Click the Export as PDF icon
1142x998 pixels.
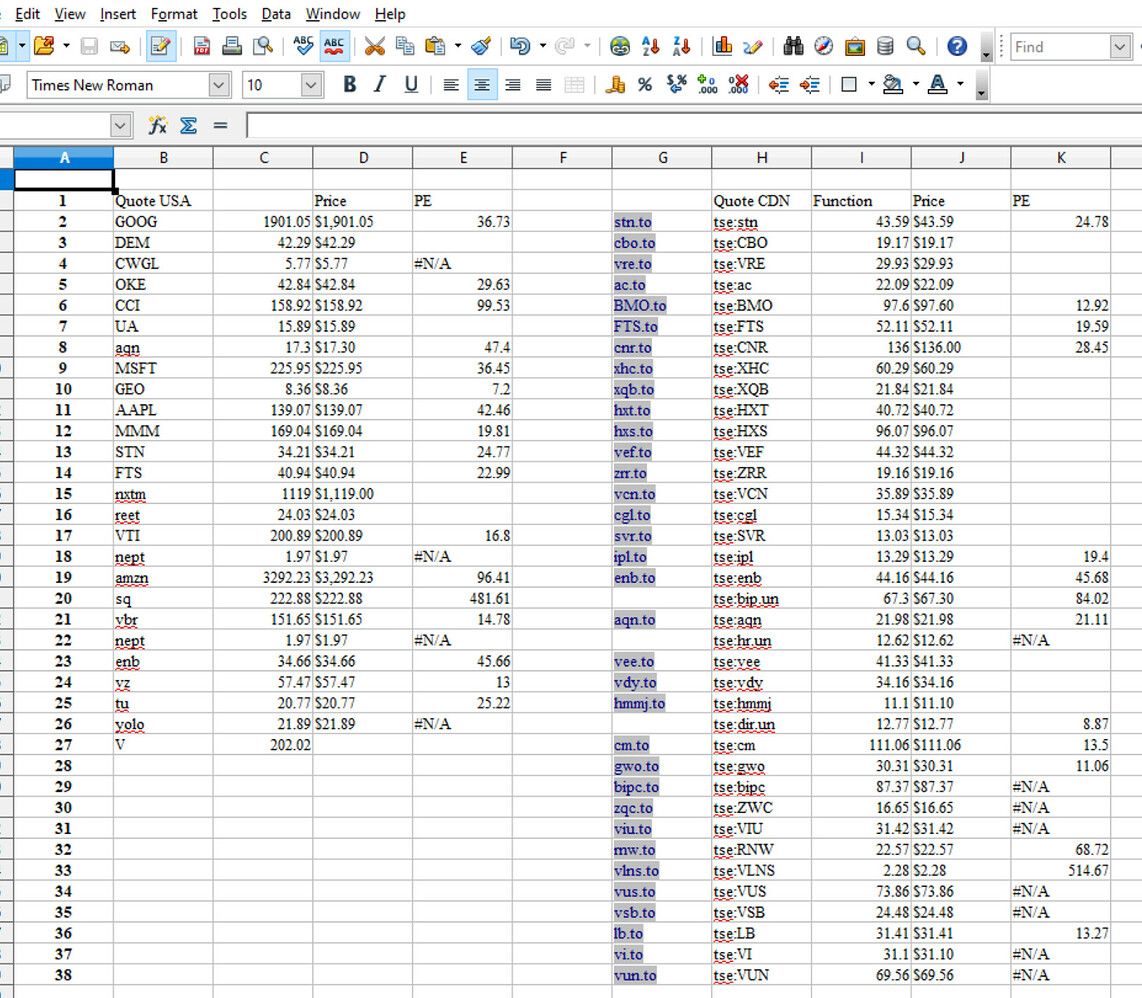(x=201, y=46)
